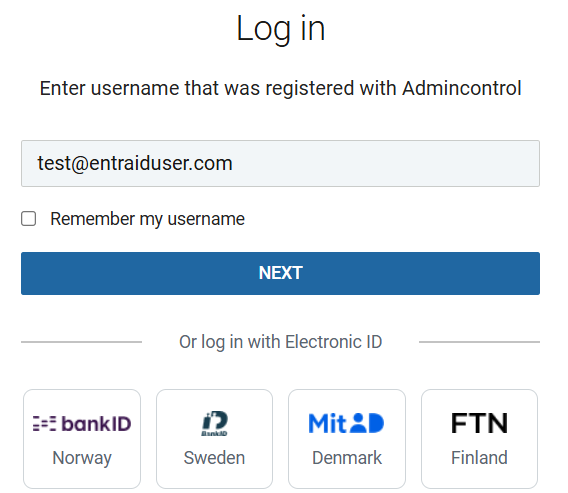Click the Swedish BankID logo icon
568x493 pixels.
coord(214,423)
